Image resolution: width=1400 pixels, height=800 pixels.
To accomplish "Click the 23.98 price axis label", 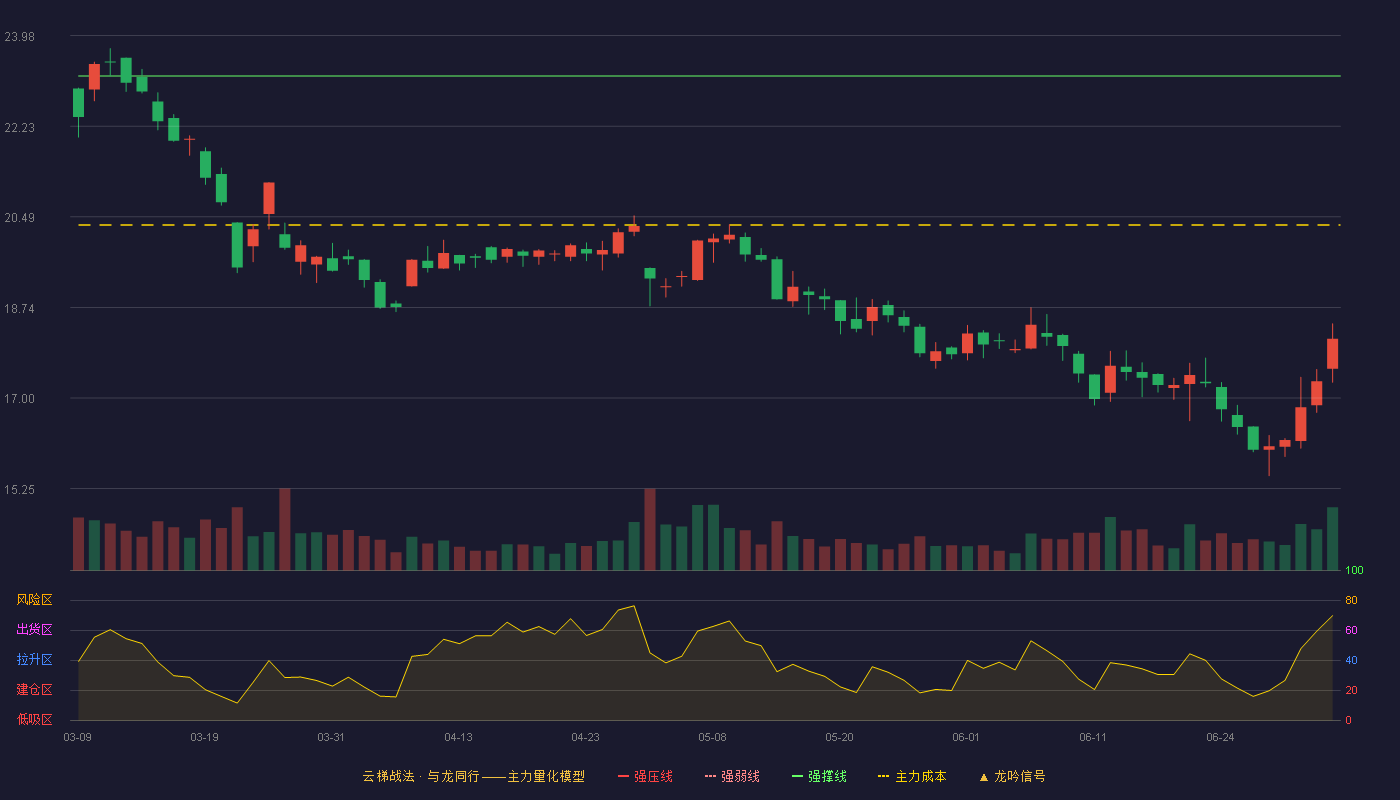I will coord(19,37).
